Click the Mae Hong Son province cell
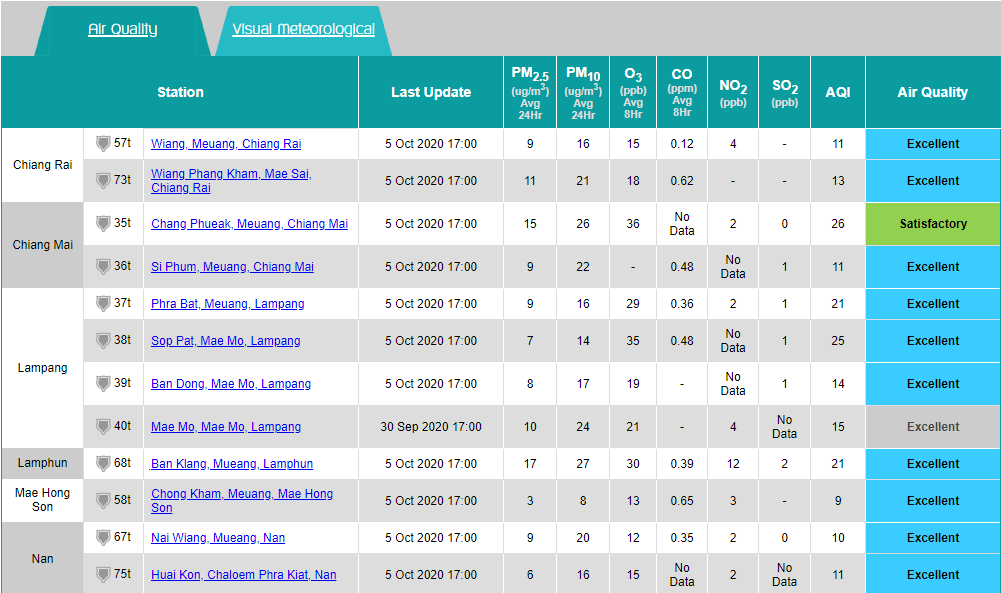Image resolution: width=1001 pixels, height=593 pixels. 42,500
